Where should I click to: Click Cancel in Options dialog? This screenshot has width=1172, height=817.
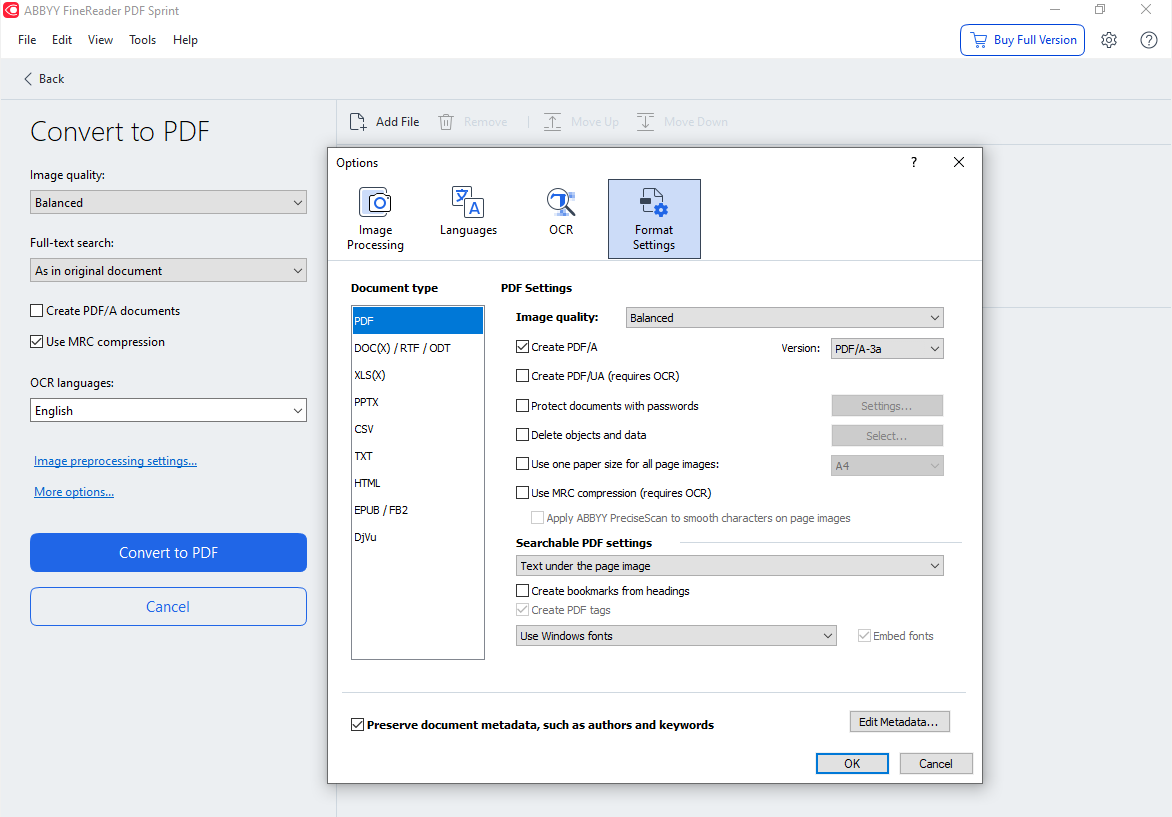pos(936,763)
